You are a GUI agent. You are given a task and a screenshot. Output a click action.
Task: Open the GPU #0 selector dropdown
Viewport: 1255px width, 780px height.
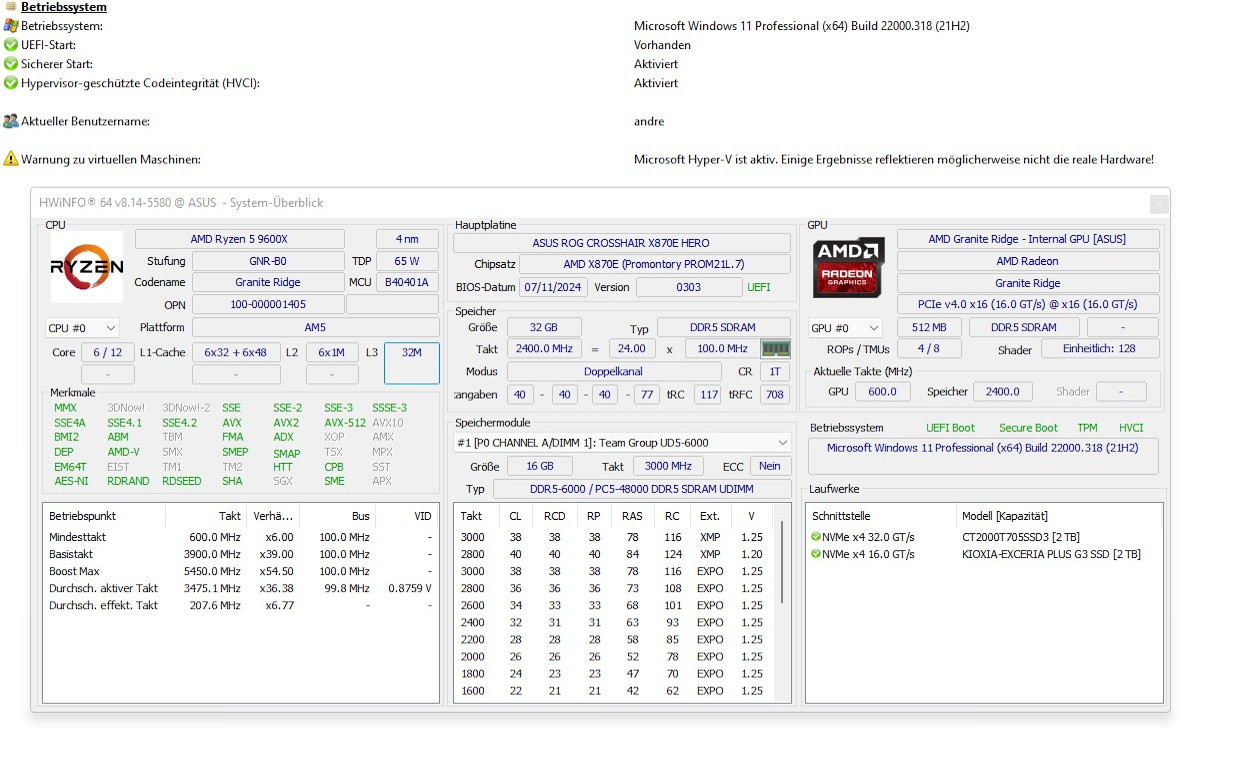pos(845,328)
